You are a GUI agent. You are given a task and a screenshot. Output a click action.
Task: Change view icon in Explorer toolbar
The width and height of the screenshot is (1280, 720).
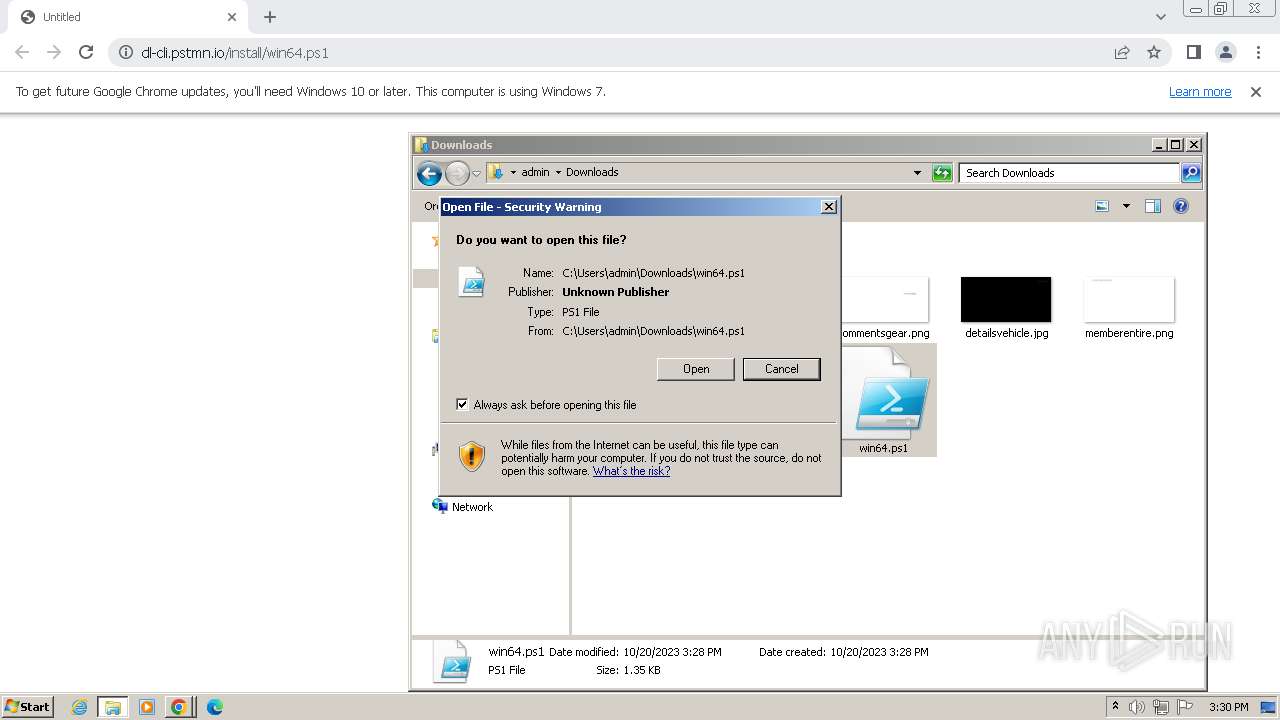click(x=1102, y=206)
